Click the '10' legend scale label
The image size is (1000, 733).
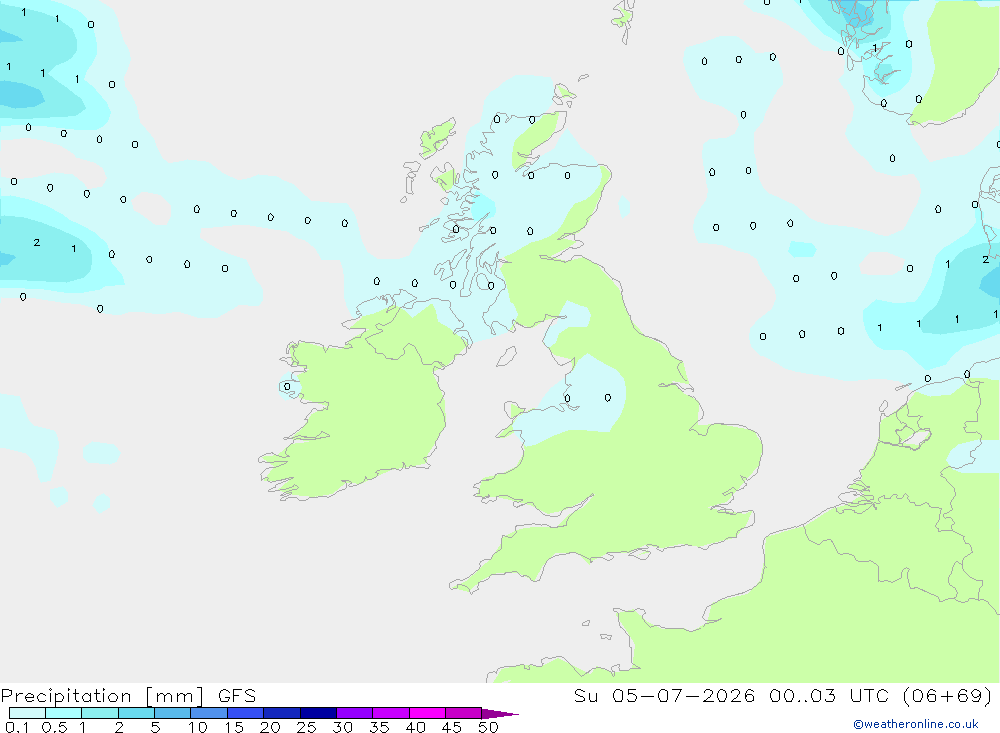198,727
